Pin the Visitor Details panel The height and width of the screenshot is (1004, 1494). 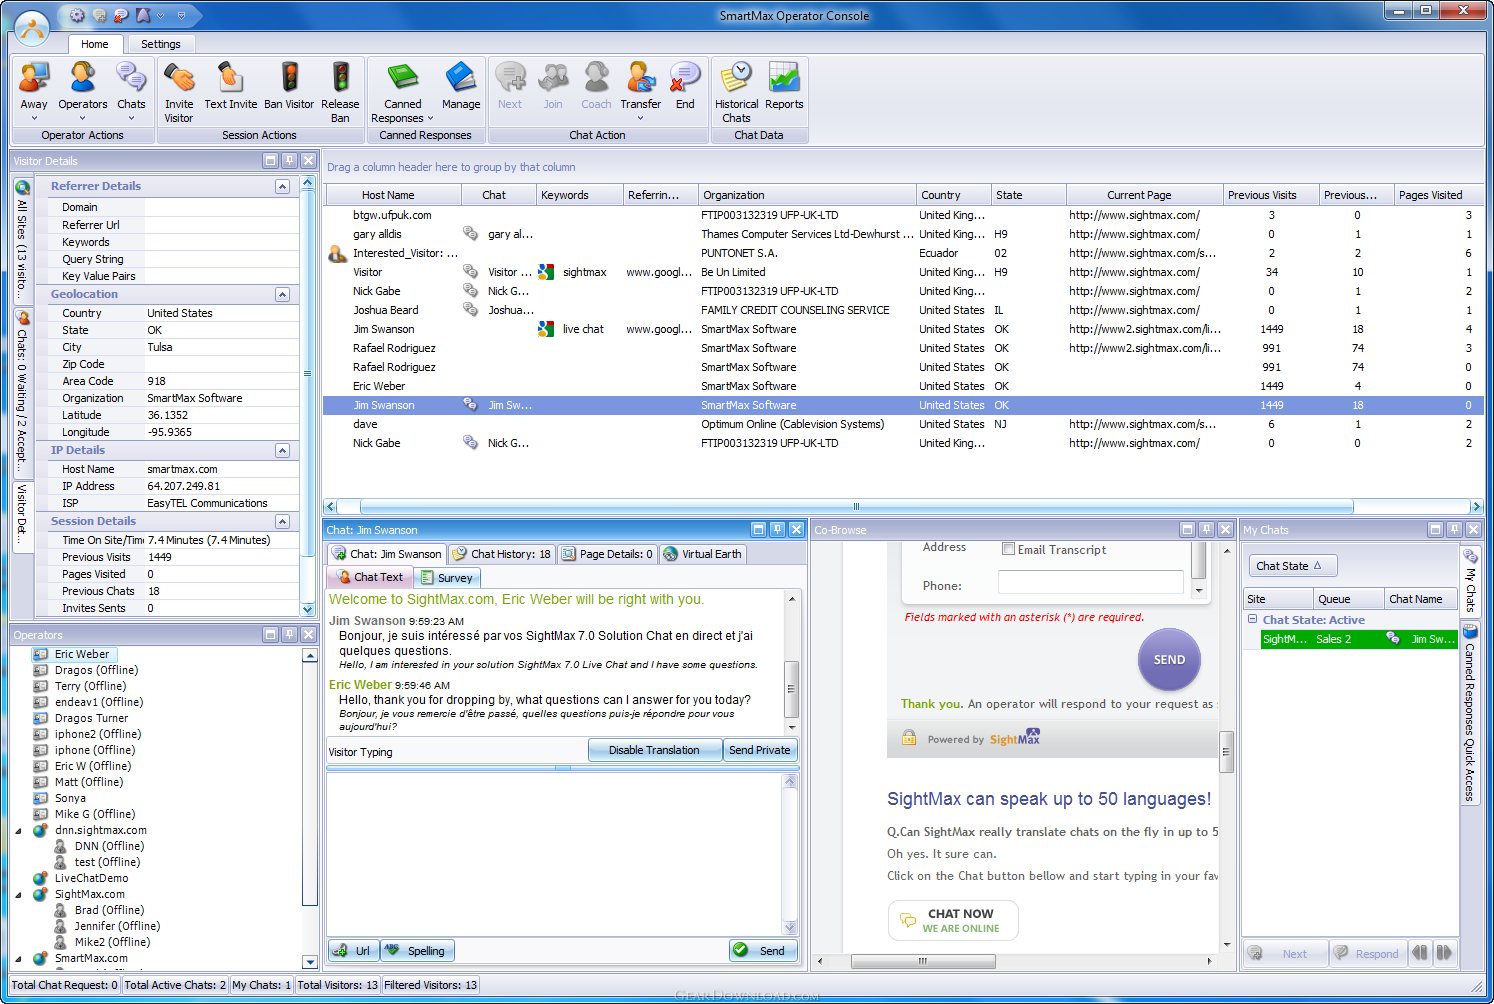[x=289, y=160]
